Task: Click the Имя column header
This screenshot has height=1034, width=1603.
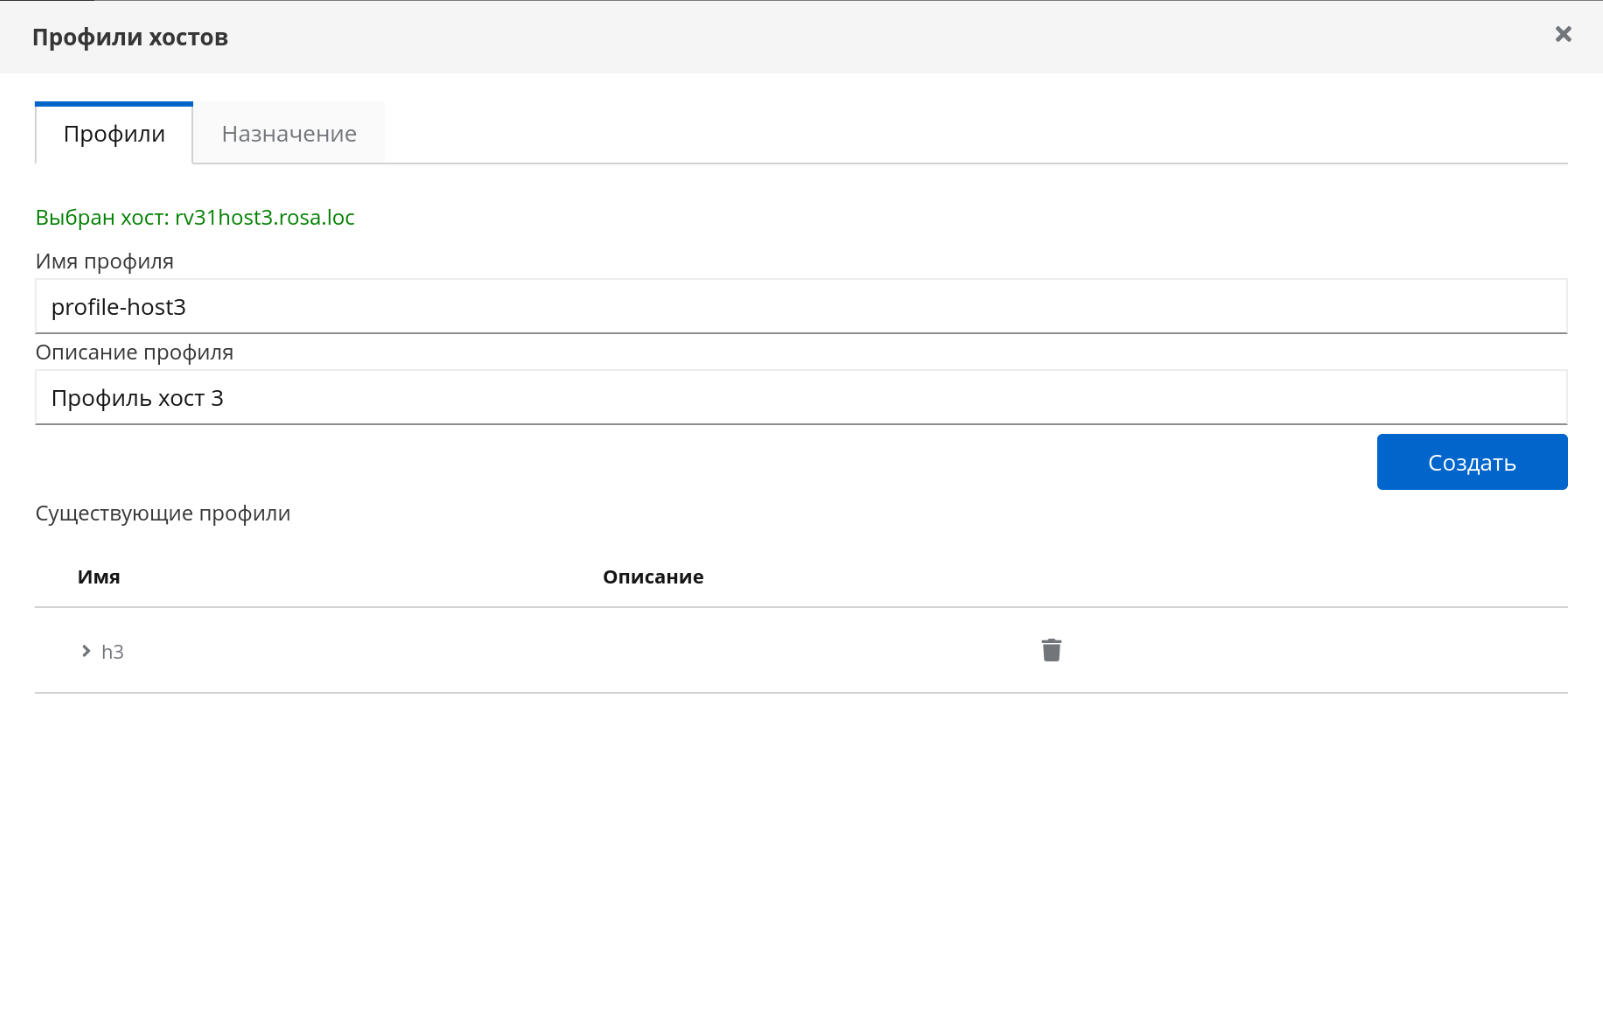Action: point(99,577)
